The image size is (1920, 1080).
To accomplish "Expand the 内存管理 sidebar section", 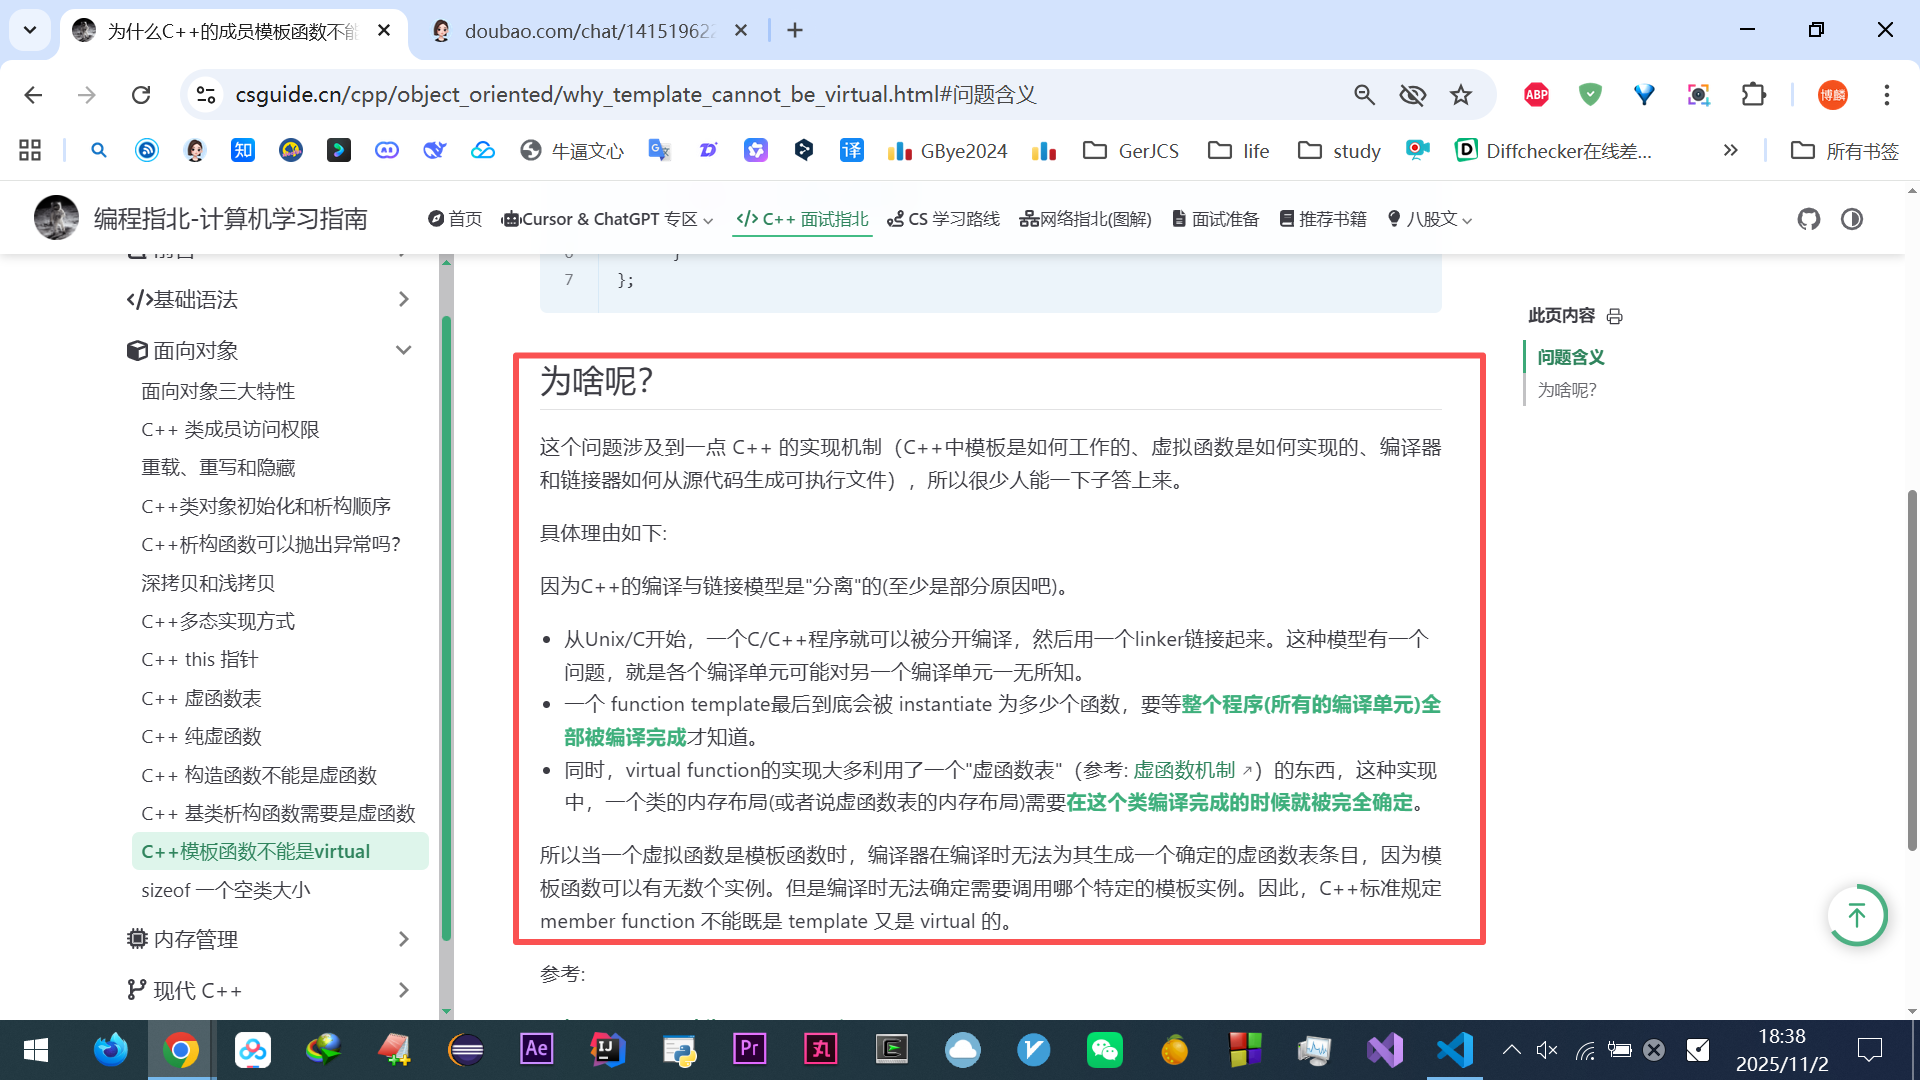I will pyautogui.click(x=403, y=939).
